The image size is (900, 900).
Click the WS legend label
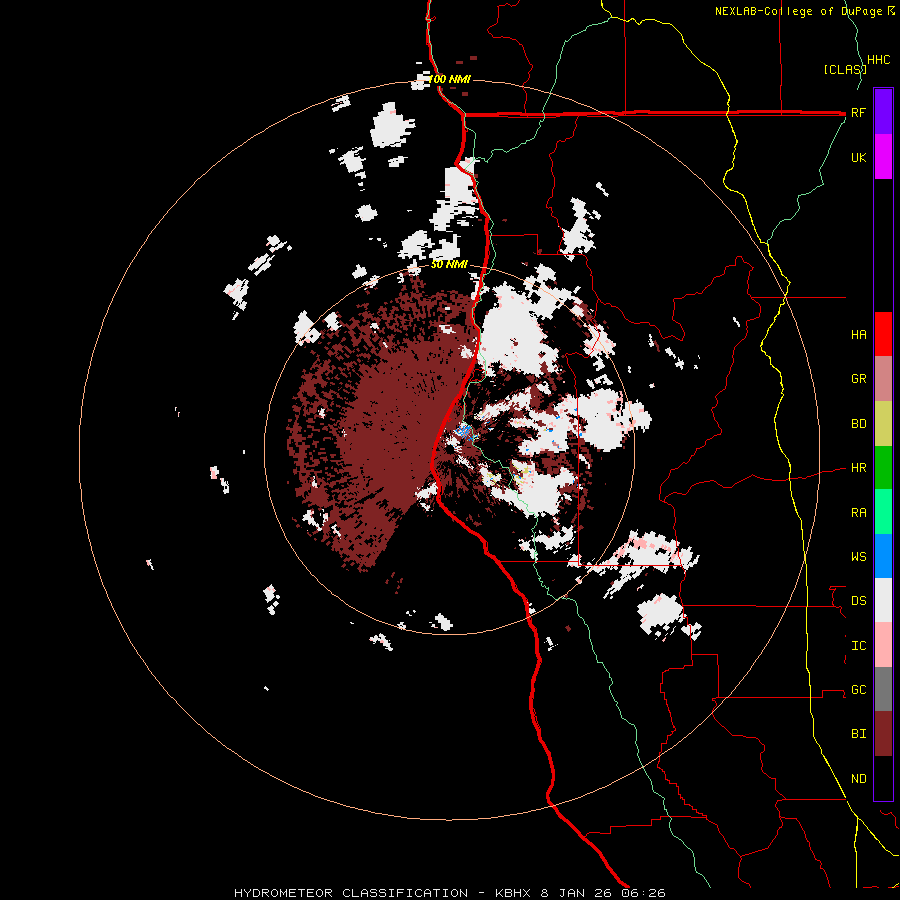[858, 556]
